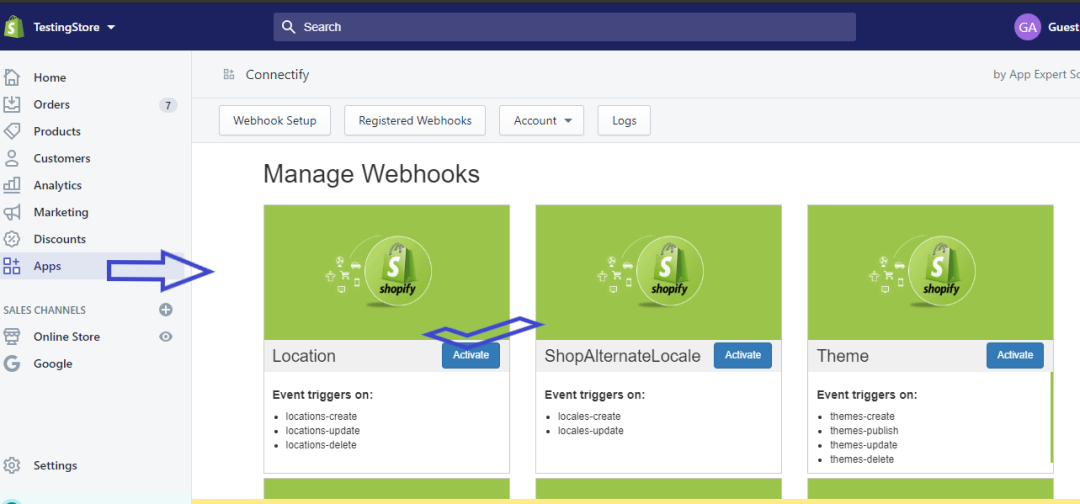Click the Discounts percent badge icon

click(x=12, y=239)
